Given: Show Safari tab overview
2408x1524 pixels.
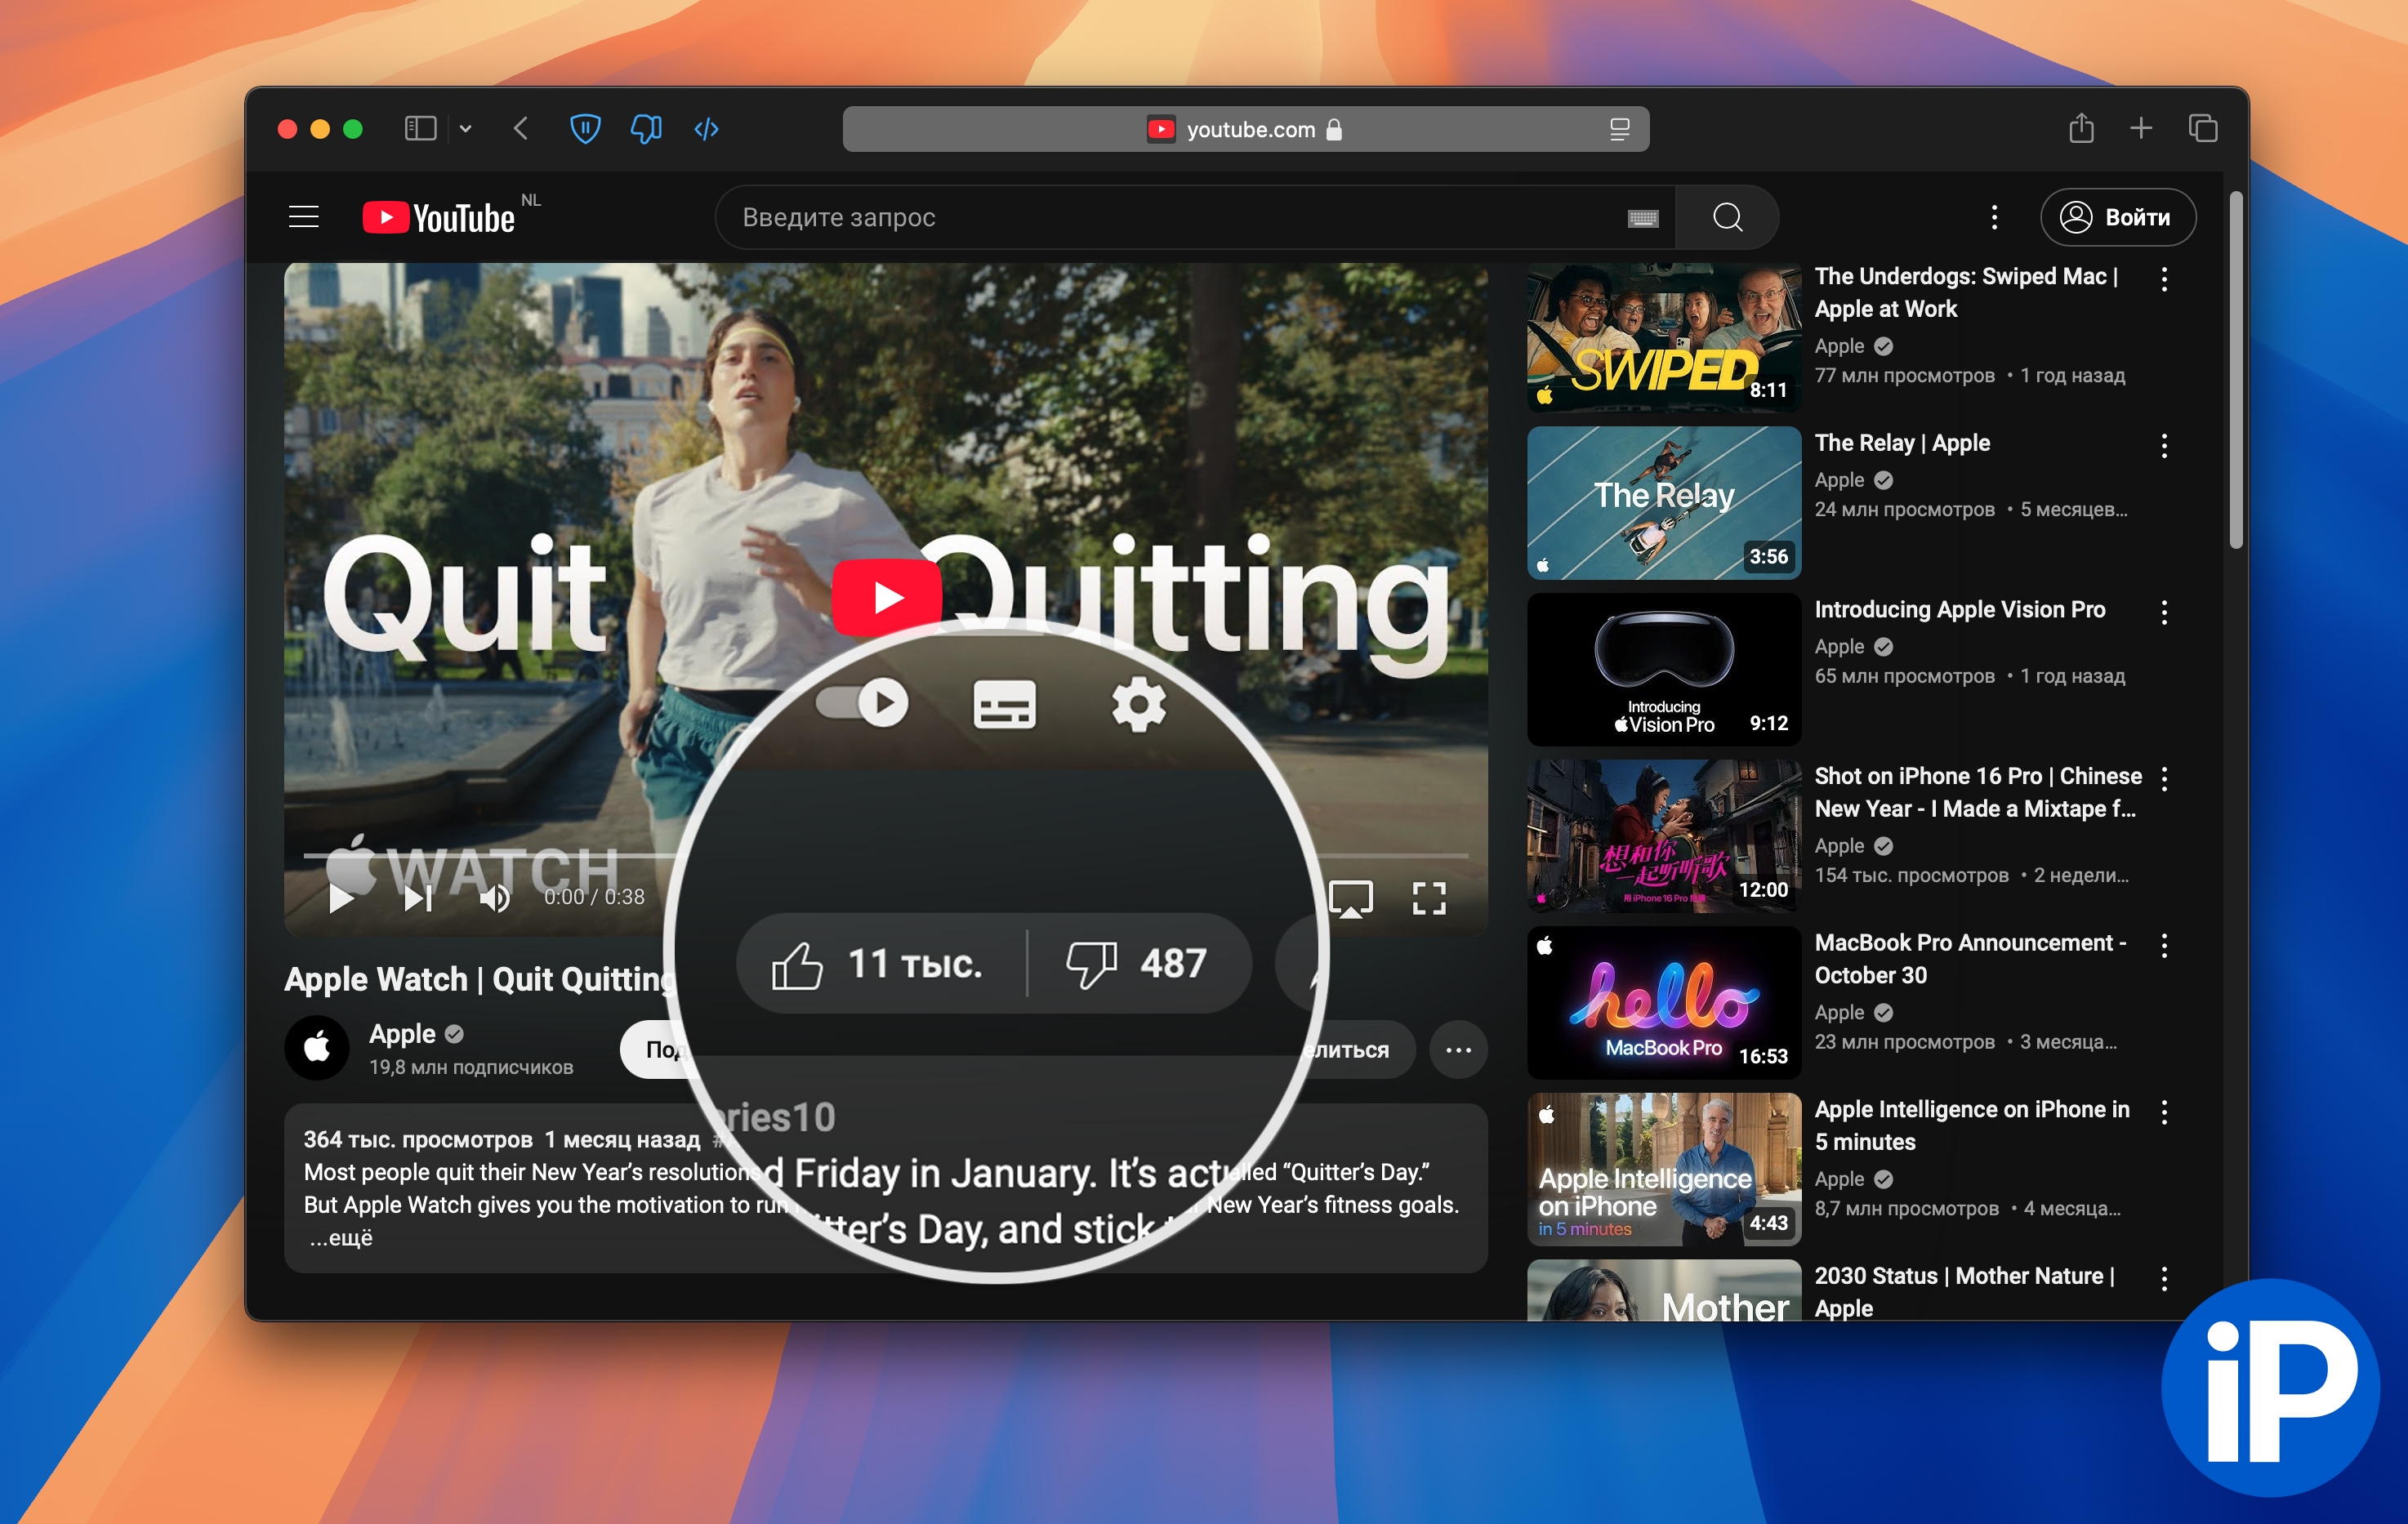Looking at the screenshot, I should (x=2202, y=129).
